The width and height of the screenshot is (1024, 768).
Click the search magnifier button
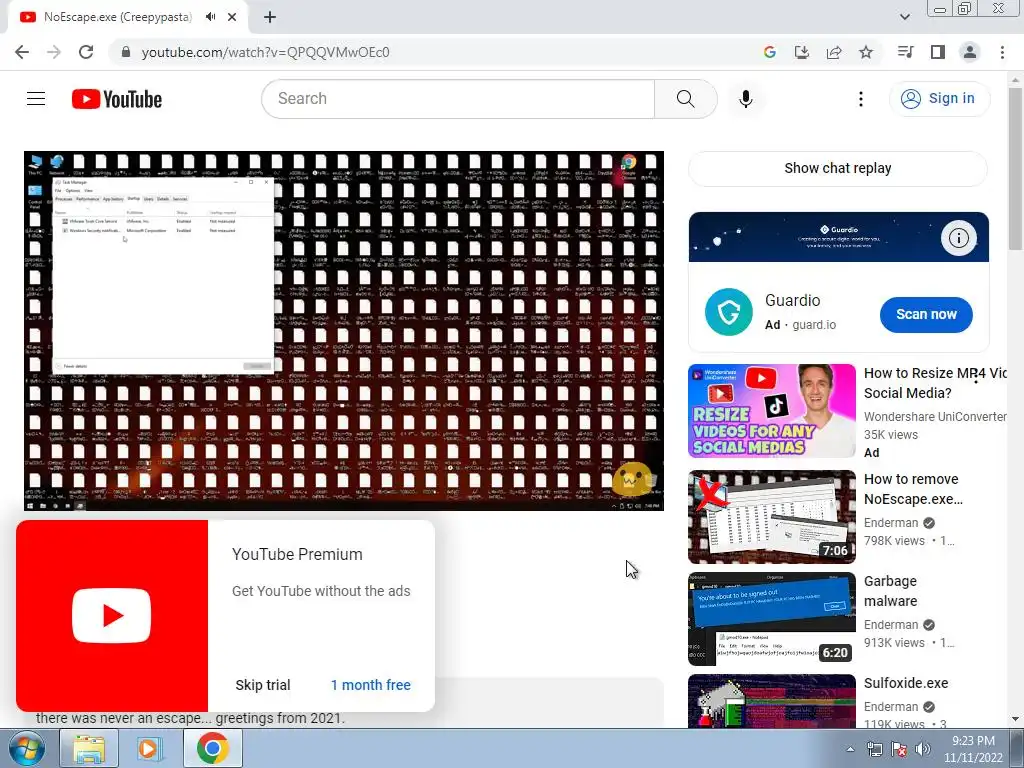pyautogui.click(x=685, y=99)
